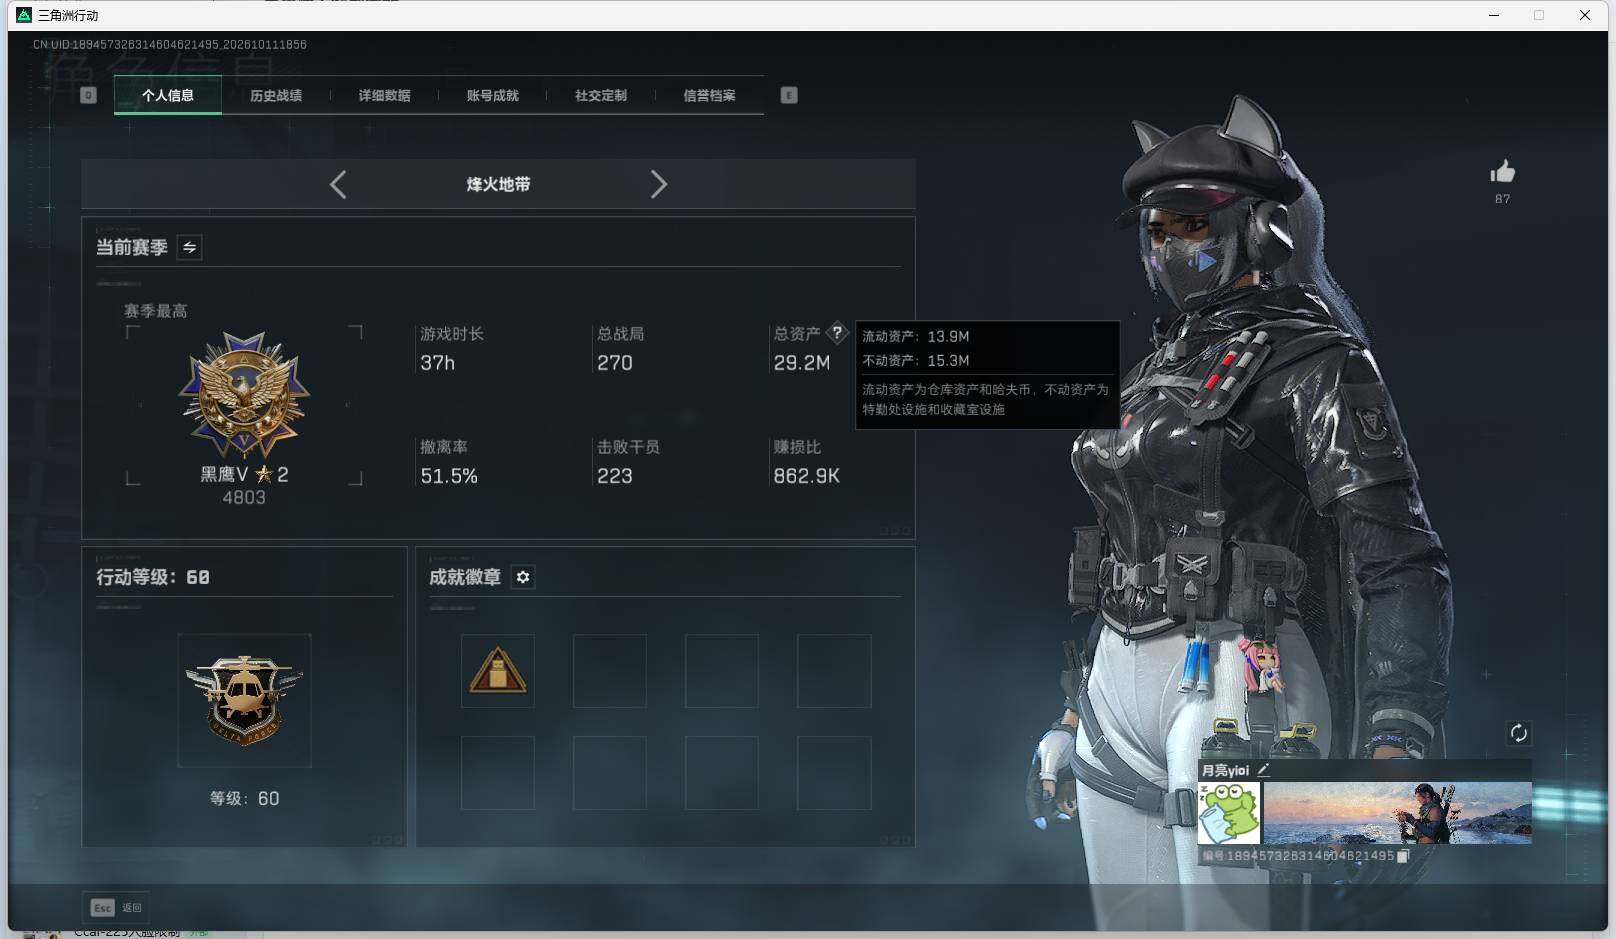Click the 行动等级: 60 heading
Viewport: 1616px width, 939px height.
153,577
